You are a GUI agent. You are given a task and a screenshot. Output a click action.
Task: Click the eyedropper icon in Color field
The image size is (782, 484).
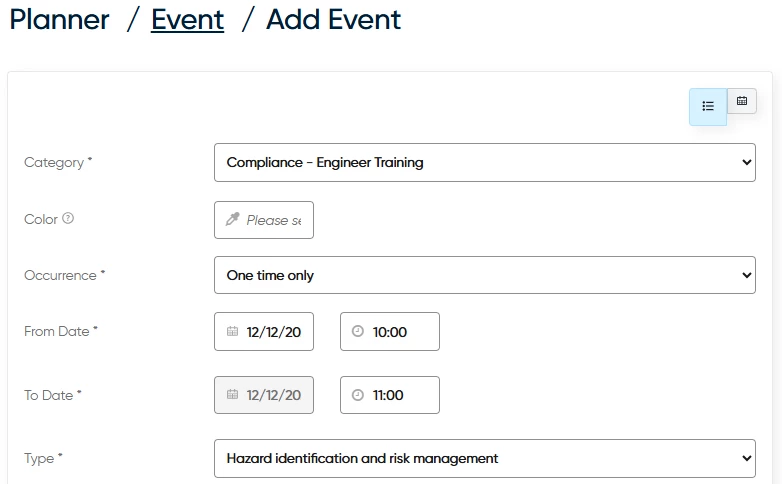tap(233, 220)
